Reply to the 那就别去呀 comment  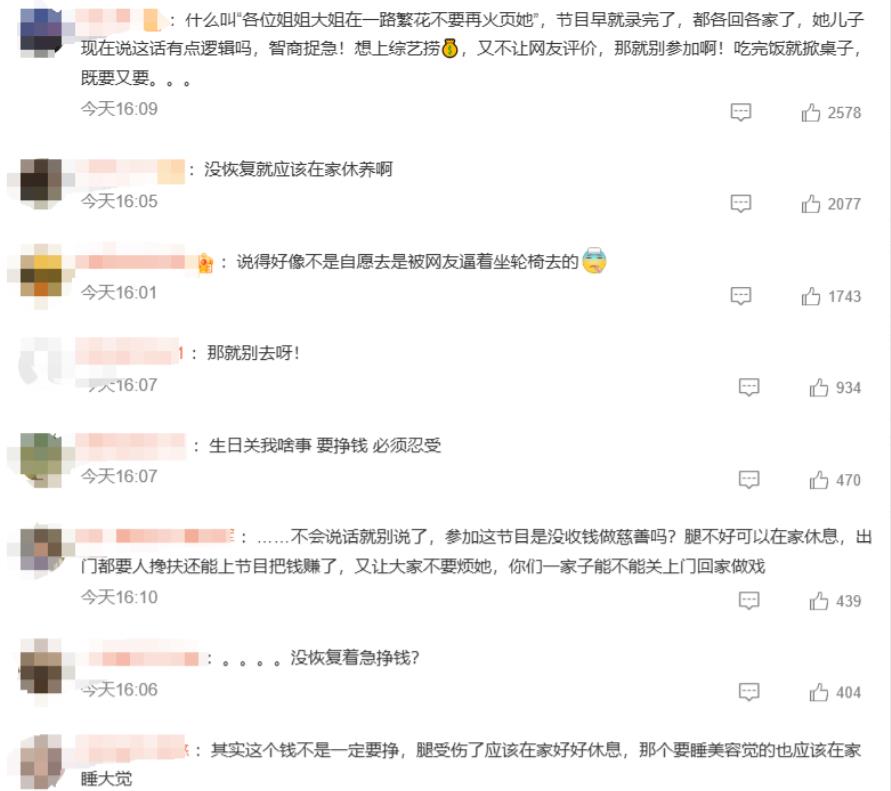point(748,387)
